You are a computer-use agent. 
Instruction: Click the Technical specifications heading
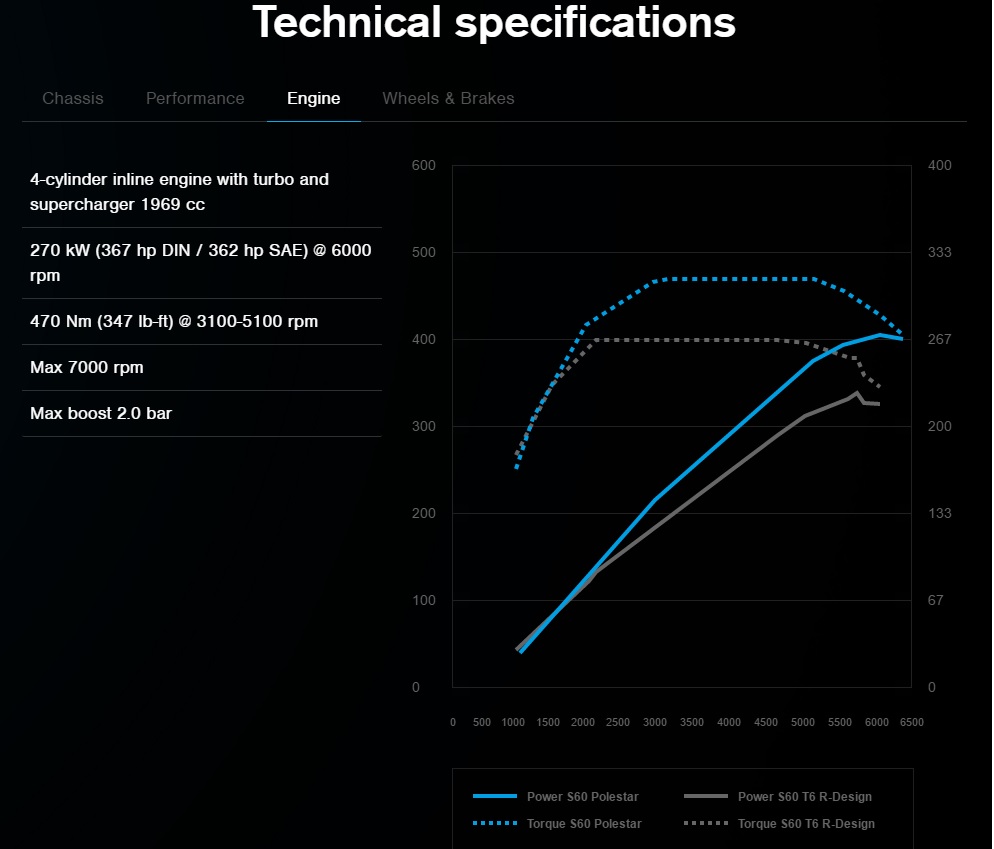[x=494, y=22]
